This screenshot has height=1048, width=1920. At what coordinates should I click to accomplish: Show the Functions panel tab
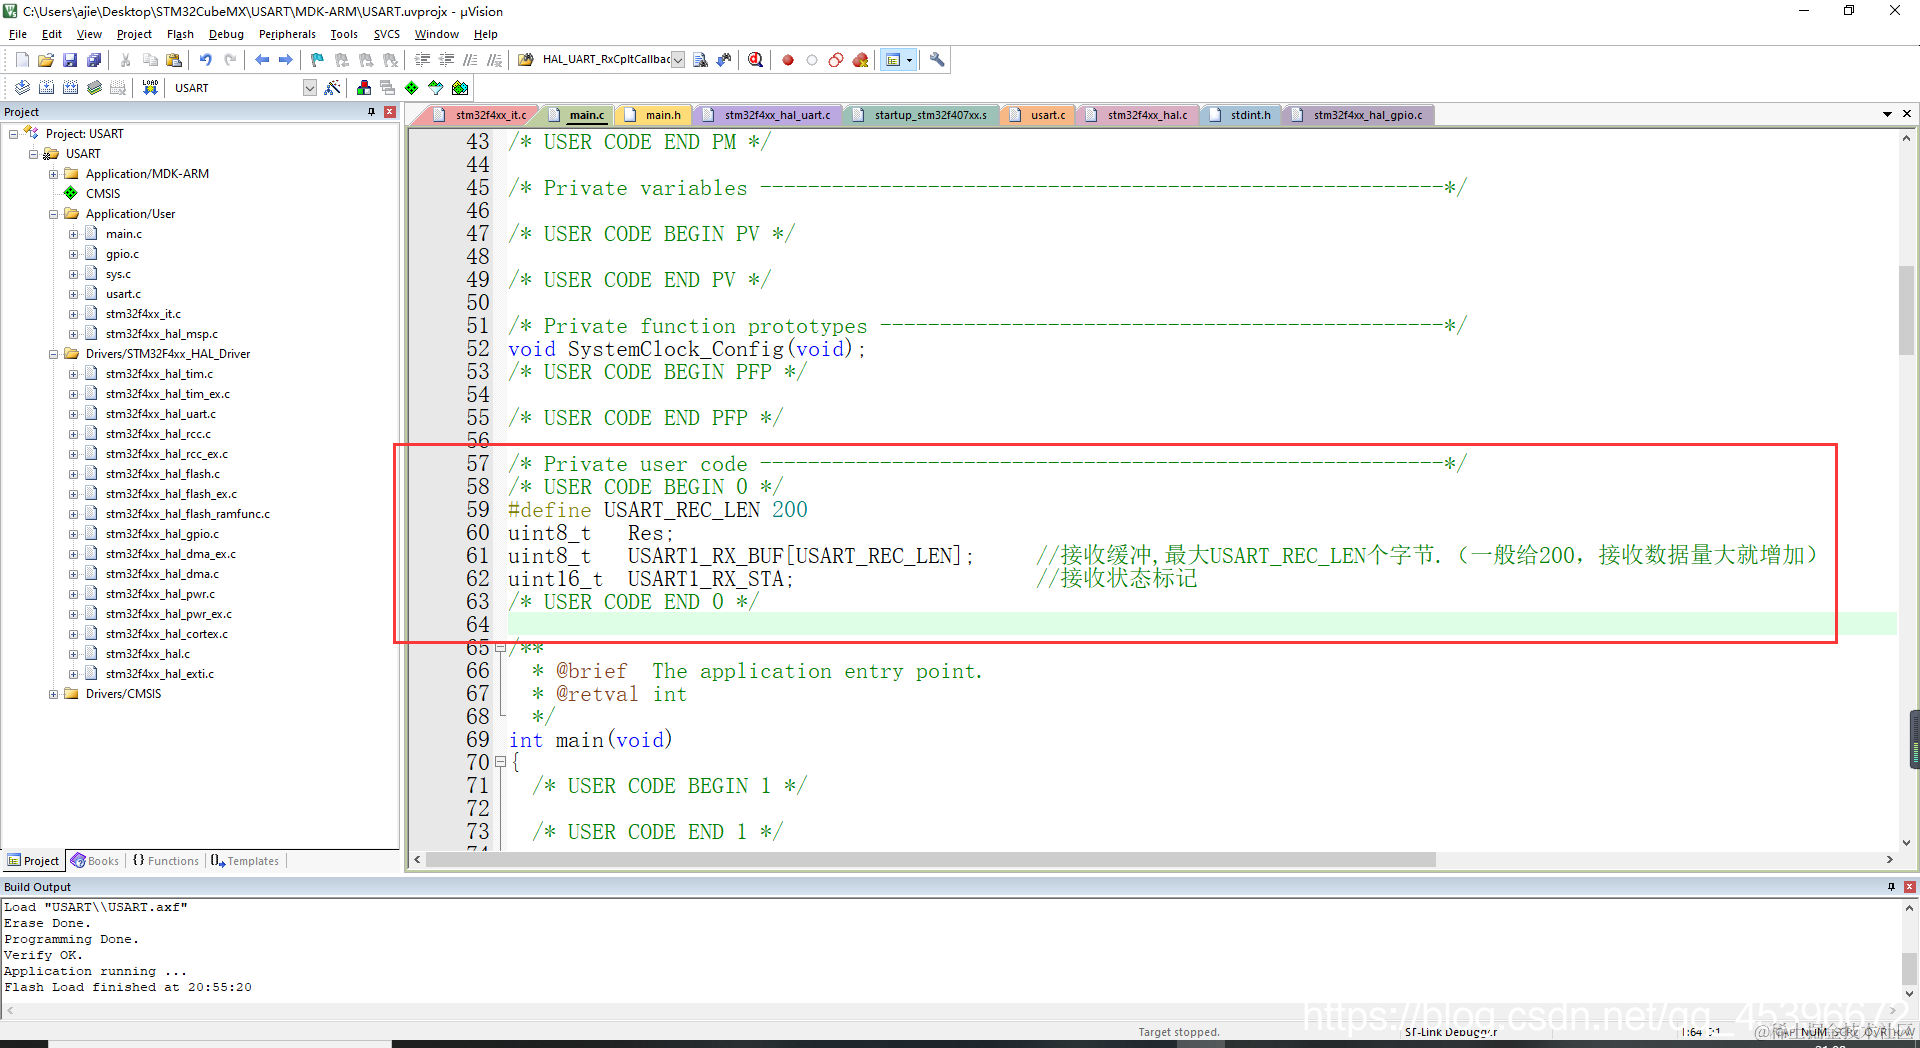point(166,861)
